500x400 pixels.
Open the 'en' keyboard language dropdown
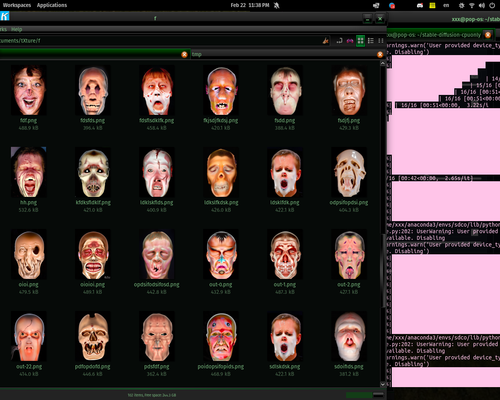pos(446,5)
